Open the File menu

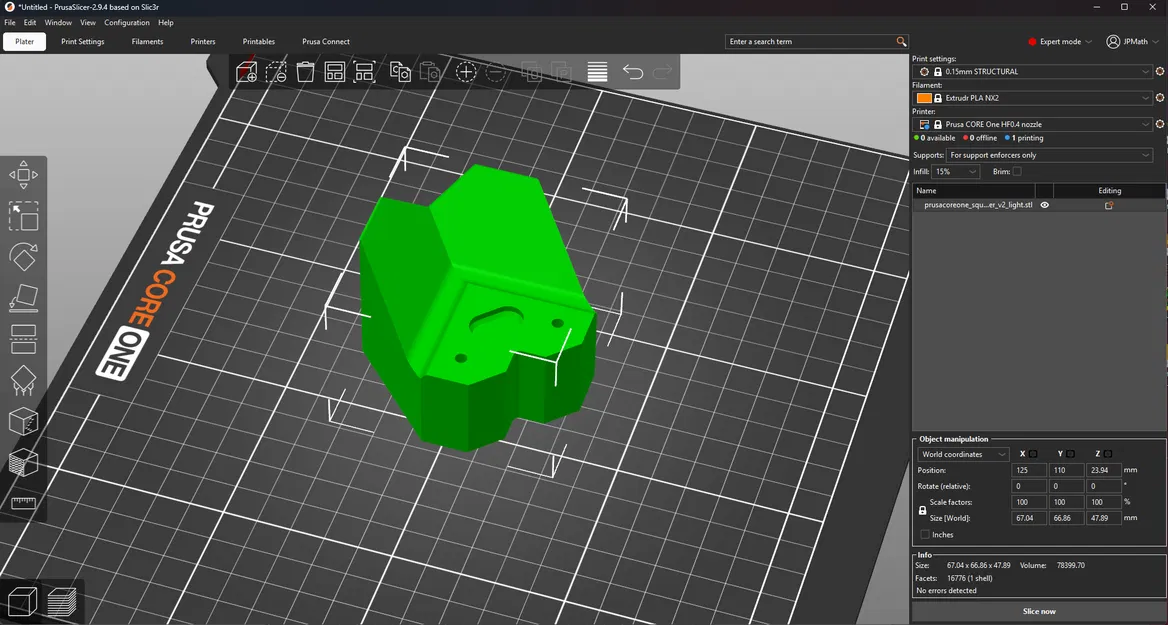pyautogui.click(x=10, y=22)
